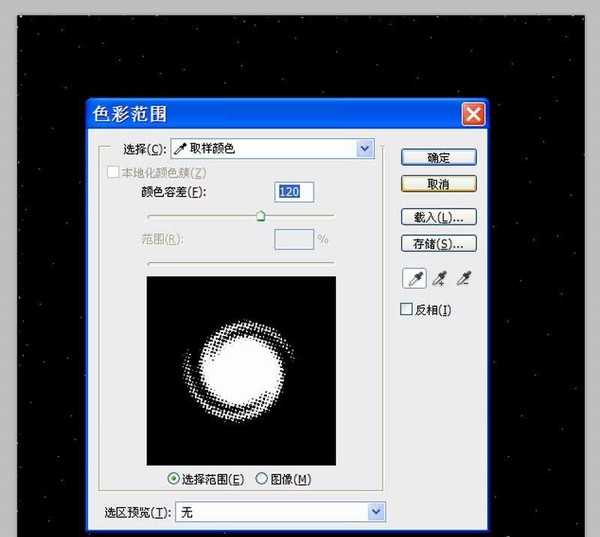Select the Subtract from Sample eyedropper
The width and height of the screenshot is (600, 537).
464,279
